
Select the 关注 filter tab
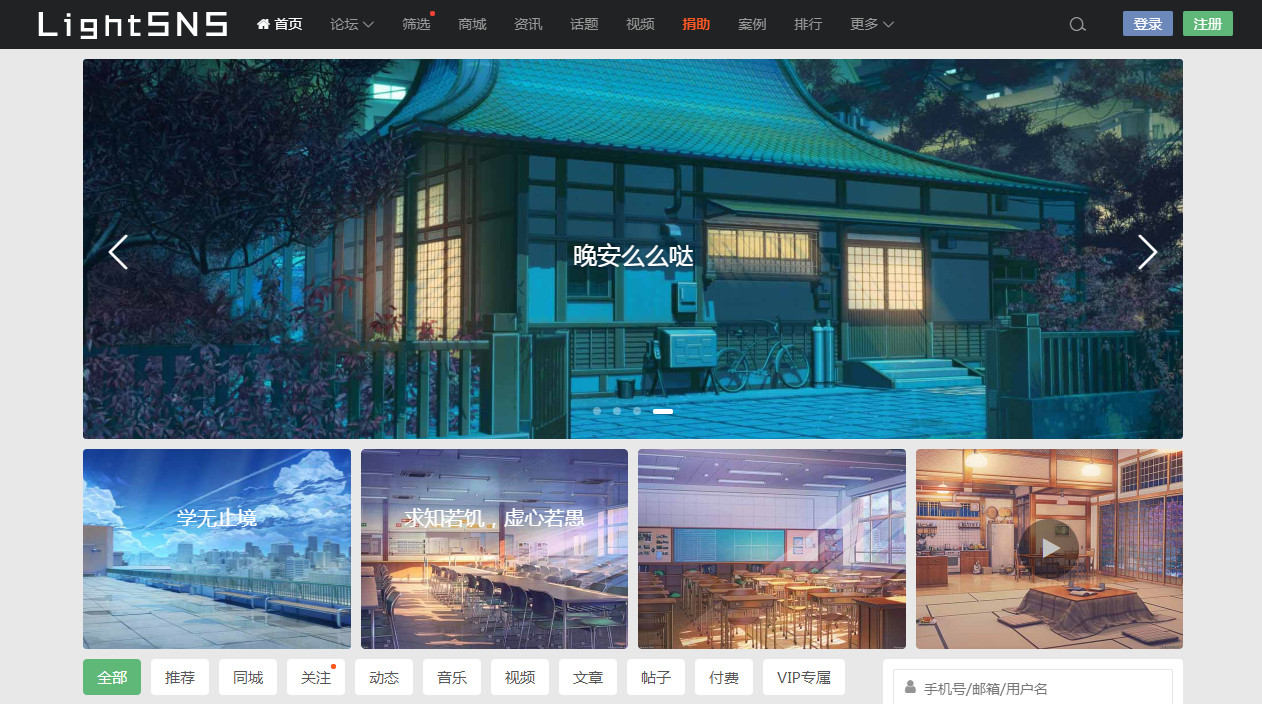point(316,677)
